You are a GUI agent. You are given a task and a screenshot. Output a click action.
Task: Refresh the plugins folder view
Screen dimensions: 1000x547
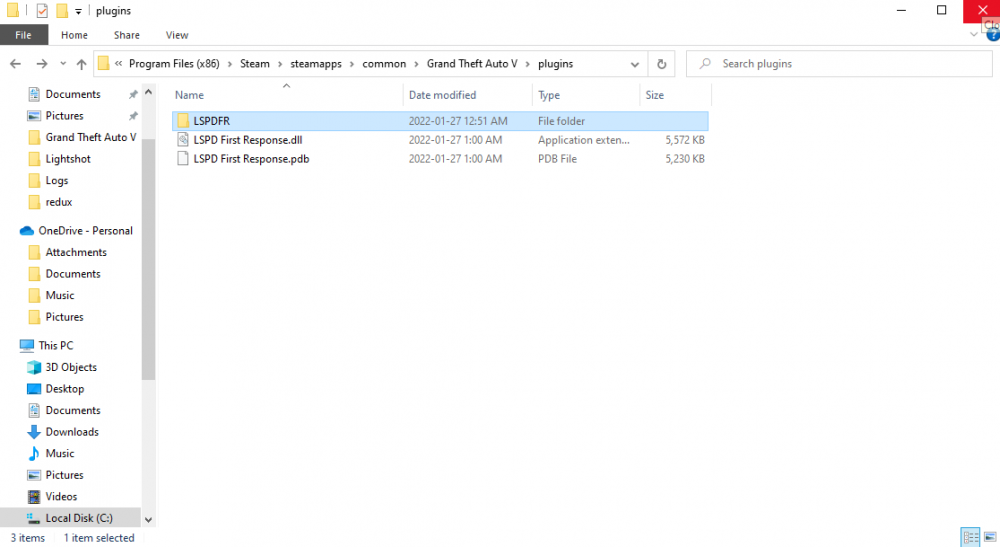click(x=661, y=64)
